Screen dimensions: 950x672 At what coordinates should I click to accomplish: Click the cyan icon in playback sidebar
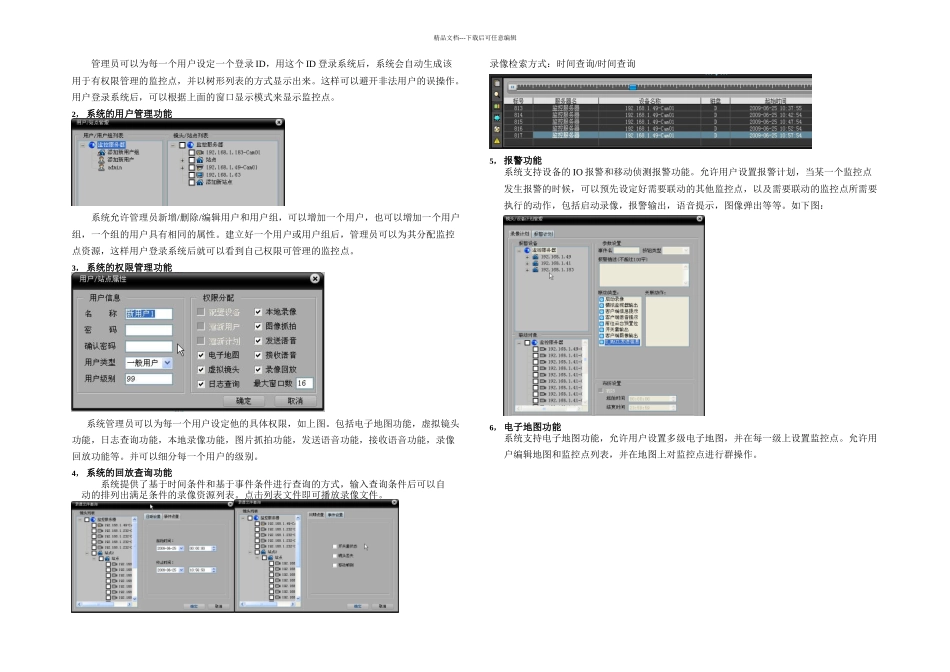(497, 118)
